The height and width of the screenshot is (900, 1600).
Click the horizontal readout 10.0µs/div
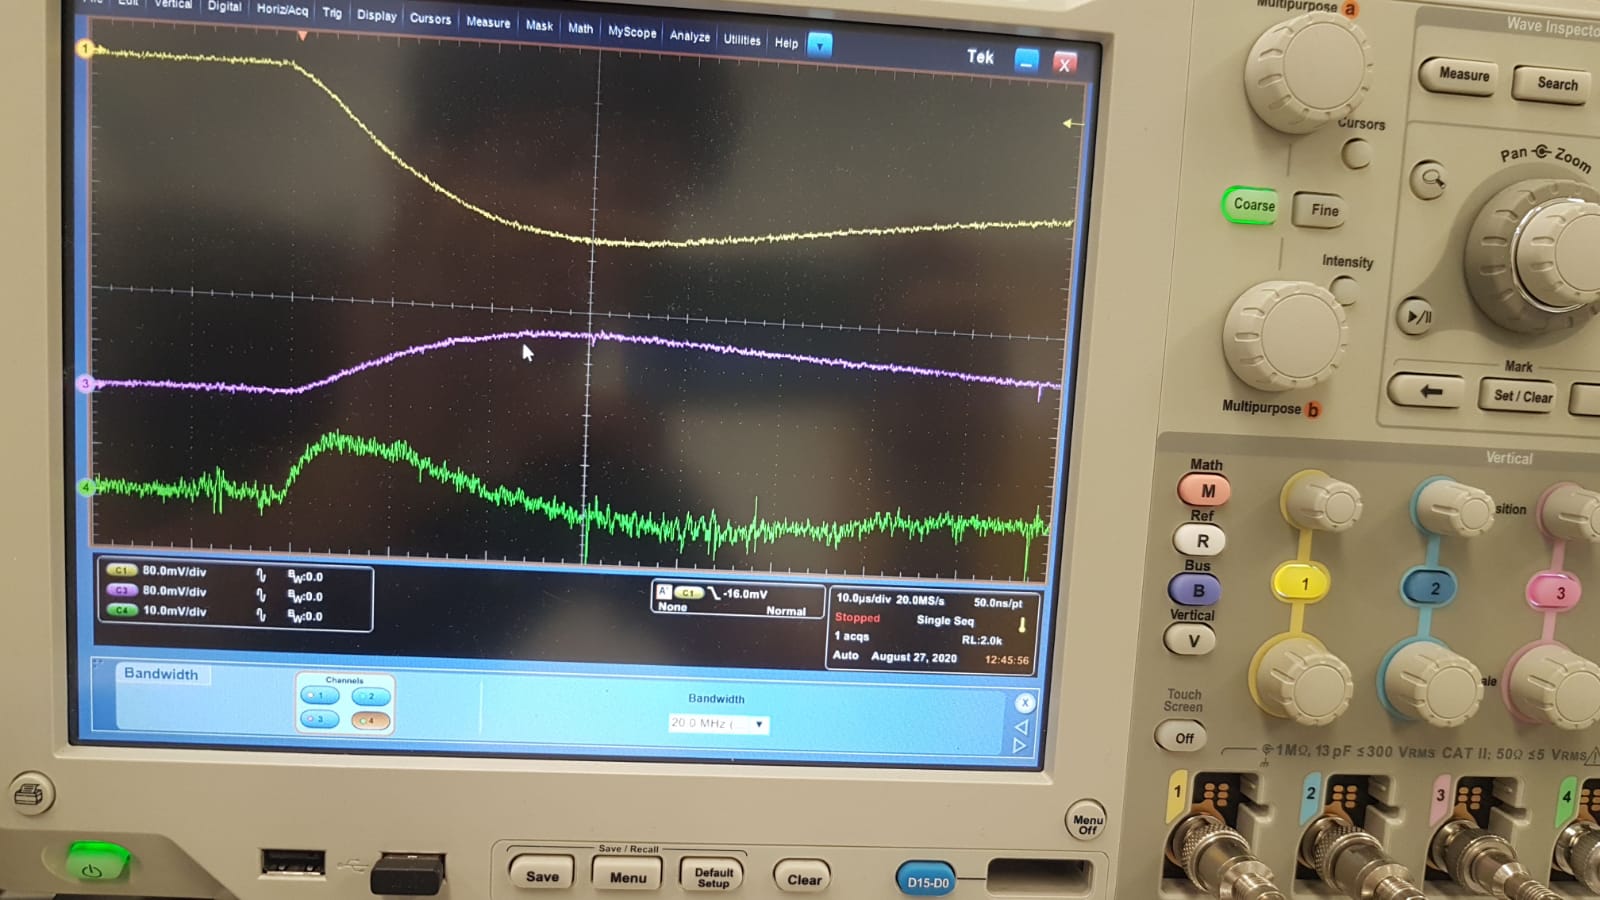[862, 598]
